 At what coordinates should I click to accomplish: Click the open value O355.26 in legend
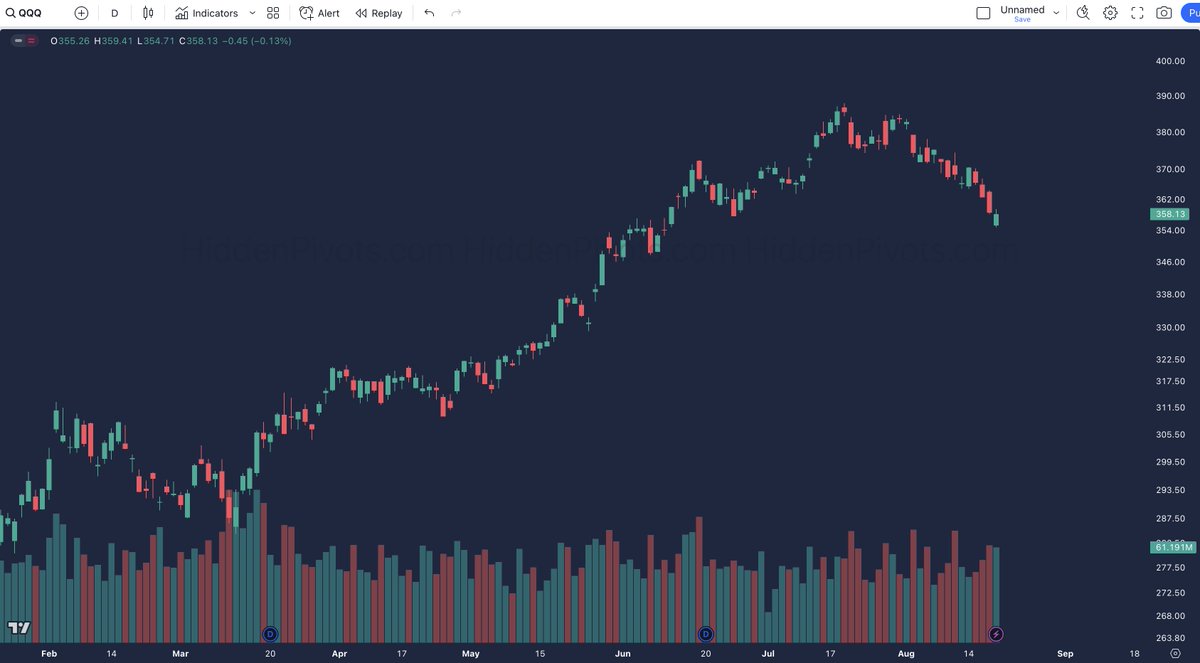[70, 41]
